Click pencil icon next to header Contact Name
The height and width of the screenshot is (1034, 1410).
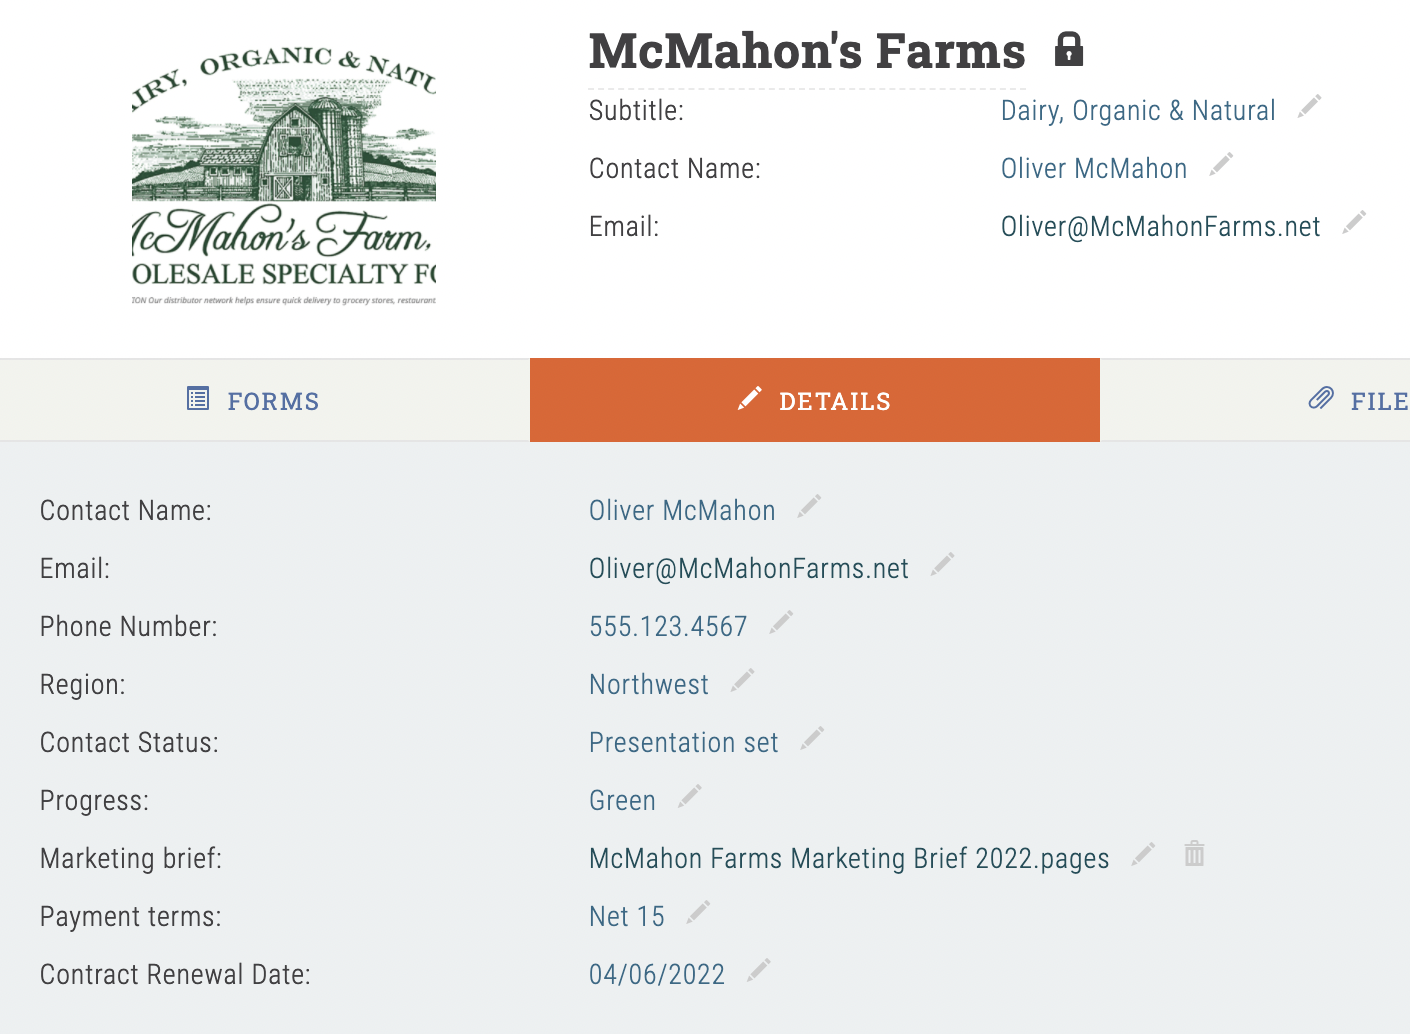pyautogui.click(x=1221, y=164)
